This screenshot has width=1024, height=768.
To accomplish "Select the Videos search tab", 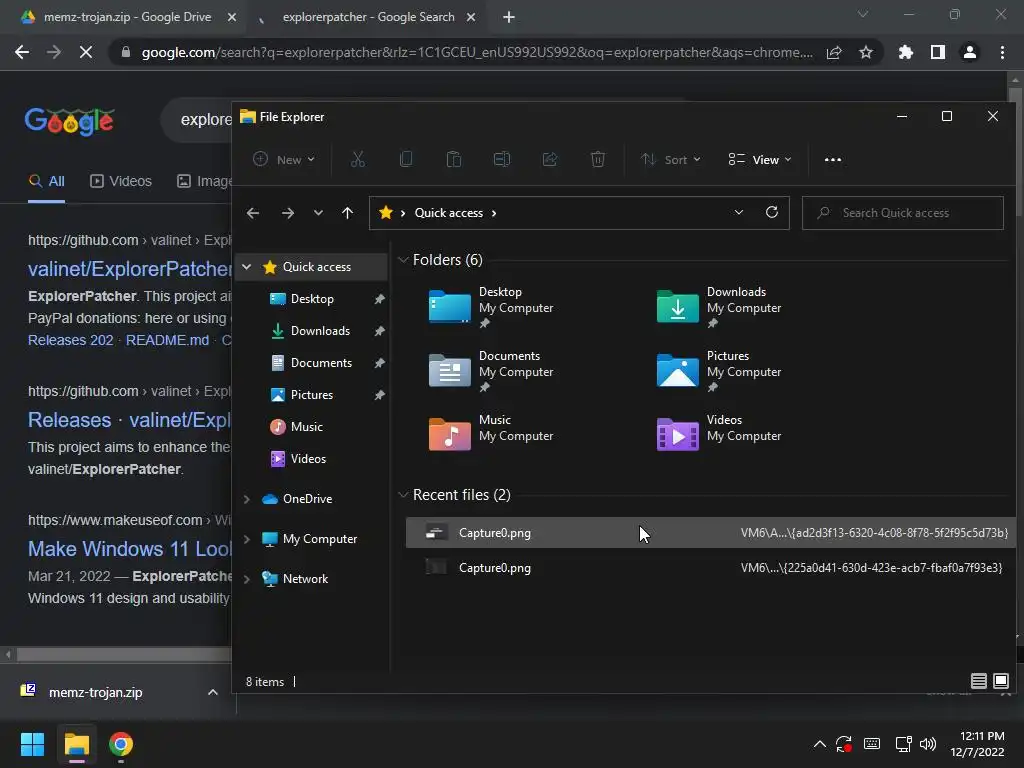I will [121, 181].
